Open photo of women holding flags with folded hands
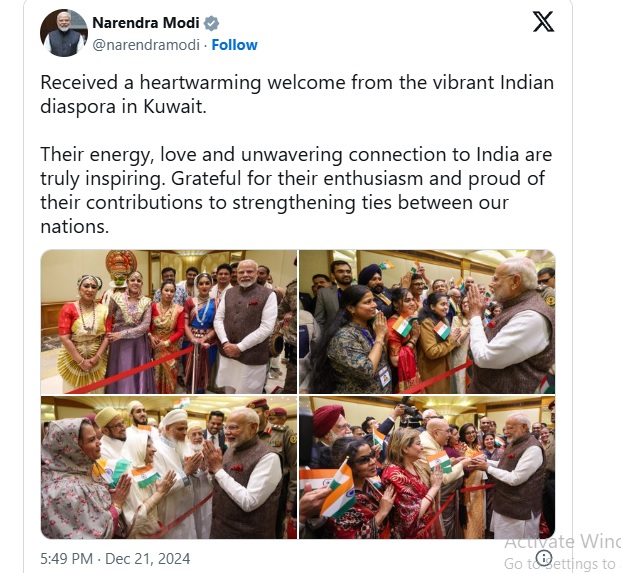 pyautogui.click(x=427, y=322)
